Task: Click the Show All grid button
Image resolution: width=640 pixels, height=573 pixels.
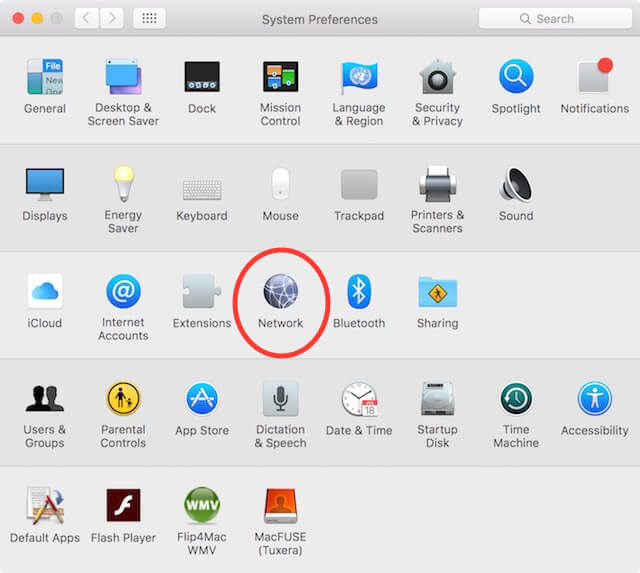Action: pyautogui.click(x=149, y=18)
